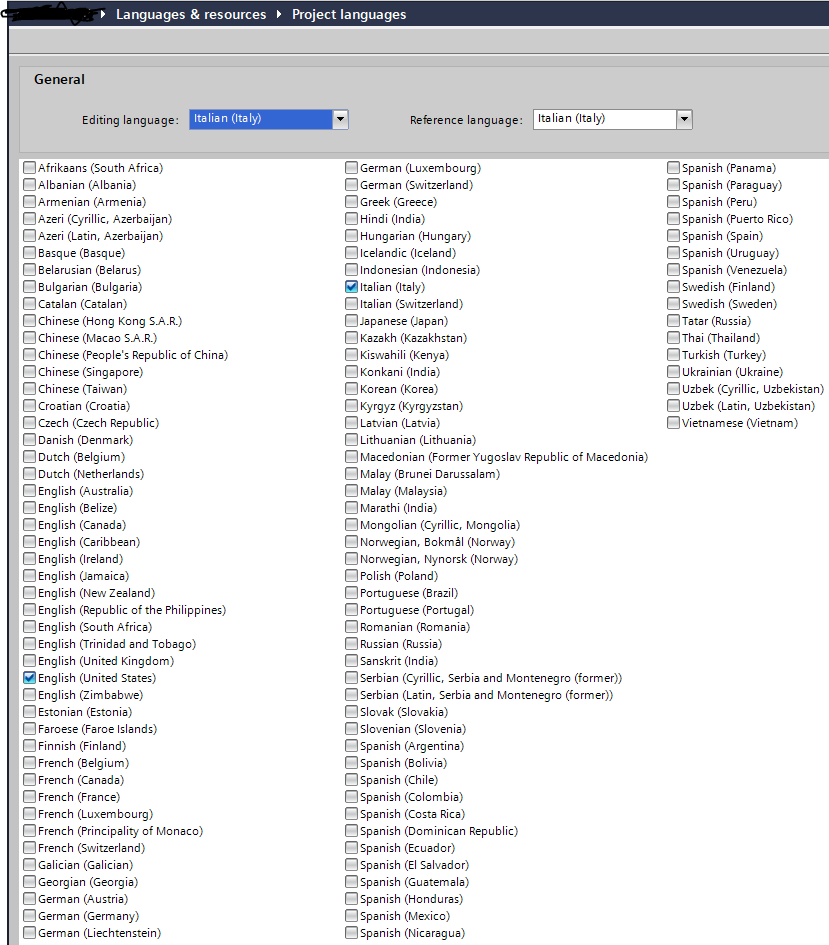Tick the Danish (Denmark) checkbox
829x945 pixels.
(x=30, y=439)
